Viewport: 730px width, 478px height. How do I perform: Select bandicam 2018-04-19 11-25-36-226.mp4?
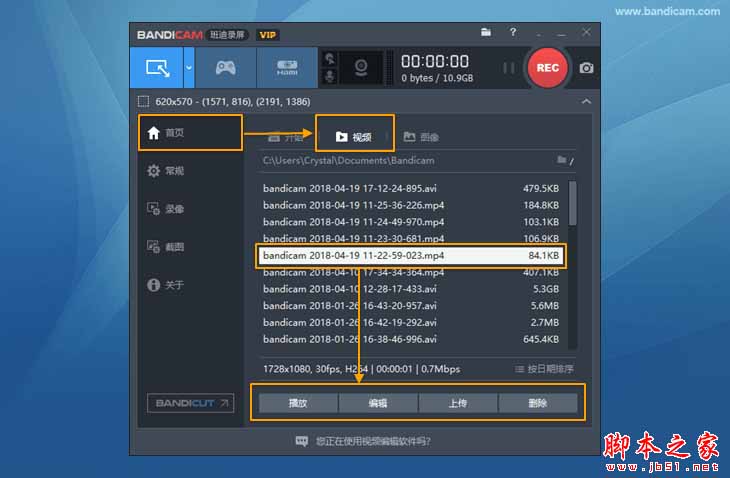[x=411, y=205]
